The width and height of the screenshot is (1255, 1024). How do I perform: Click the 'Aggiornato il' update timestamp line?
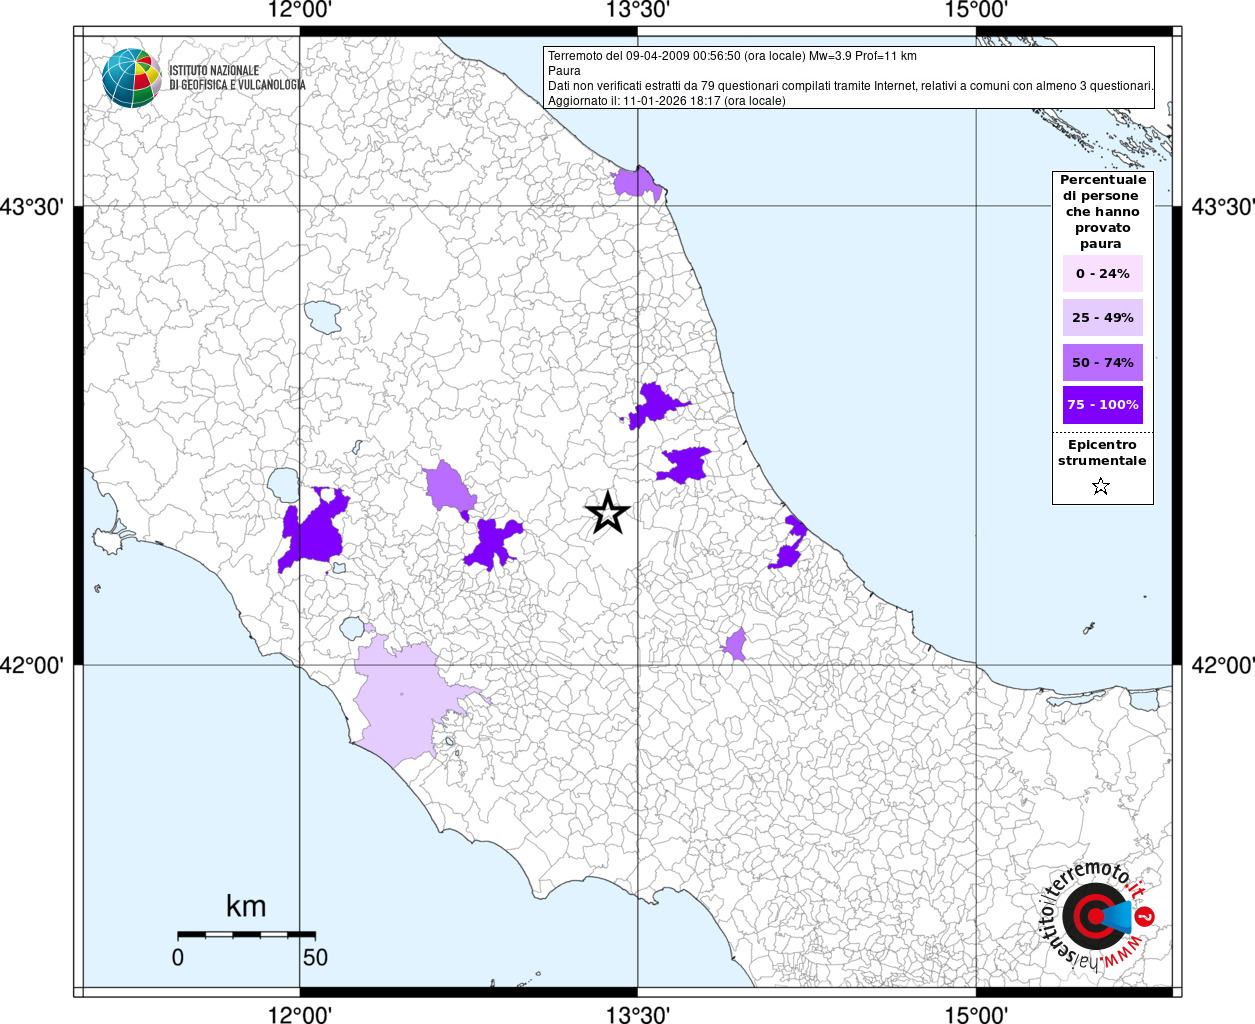click(666, 101)
